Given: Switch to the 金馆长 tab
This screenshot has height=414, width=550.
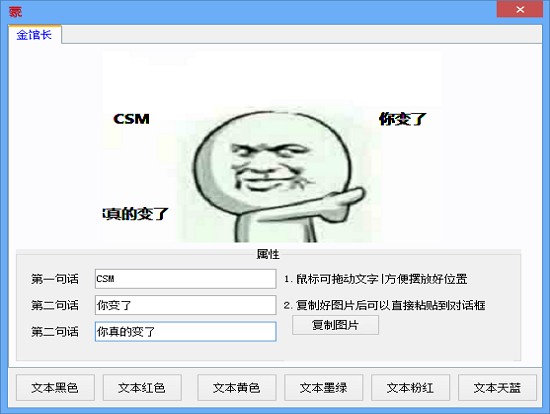Looking at the screenshot, I should click(x=34, y=34).
